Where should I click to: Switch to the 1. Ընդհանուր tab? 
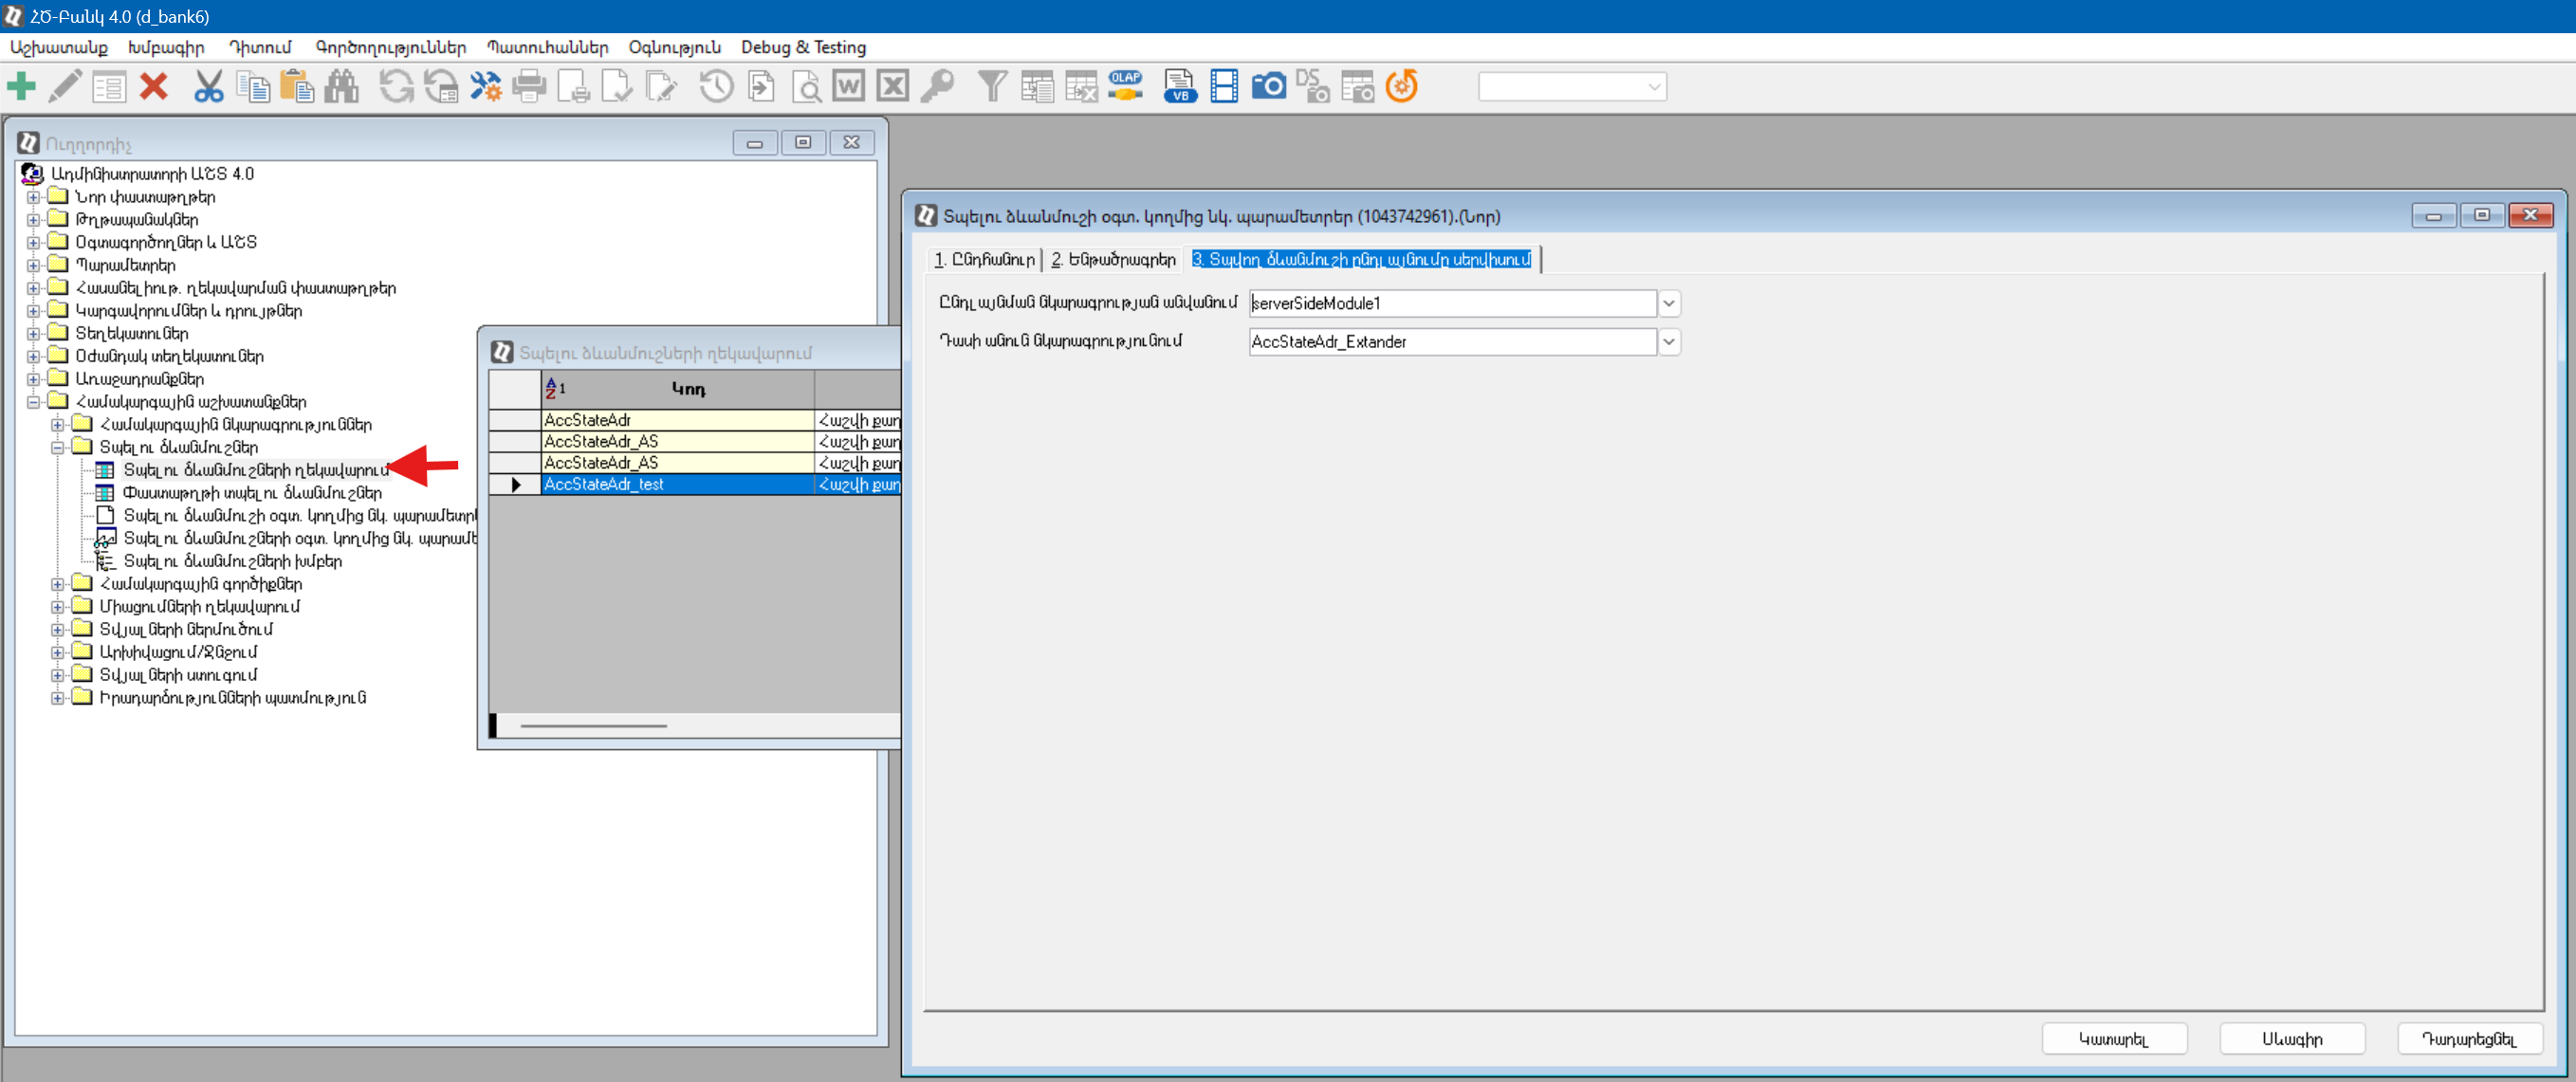coord(984,260)
